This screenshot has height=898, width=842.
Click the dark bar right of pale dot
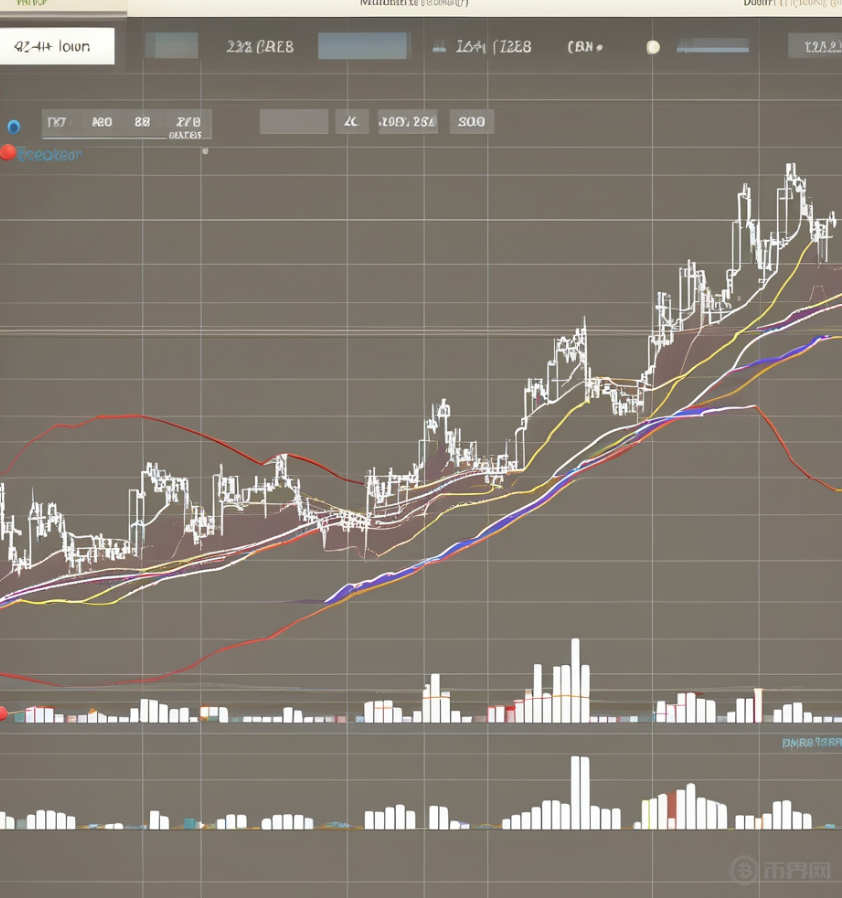click(x=712, y=46)
